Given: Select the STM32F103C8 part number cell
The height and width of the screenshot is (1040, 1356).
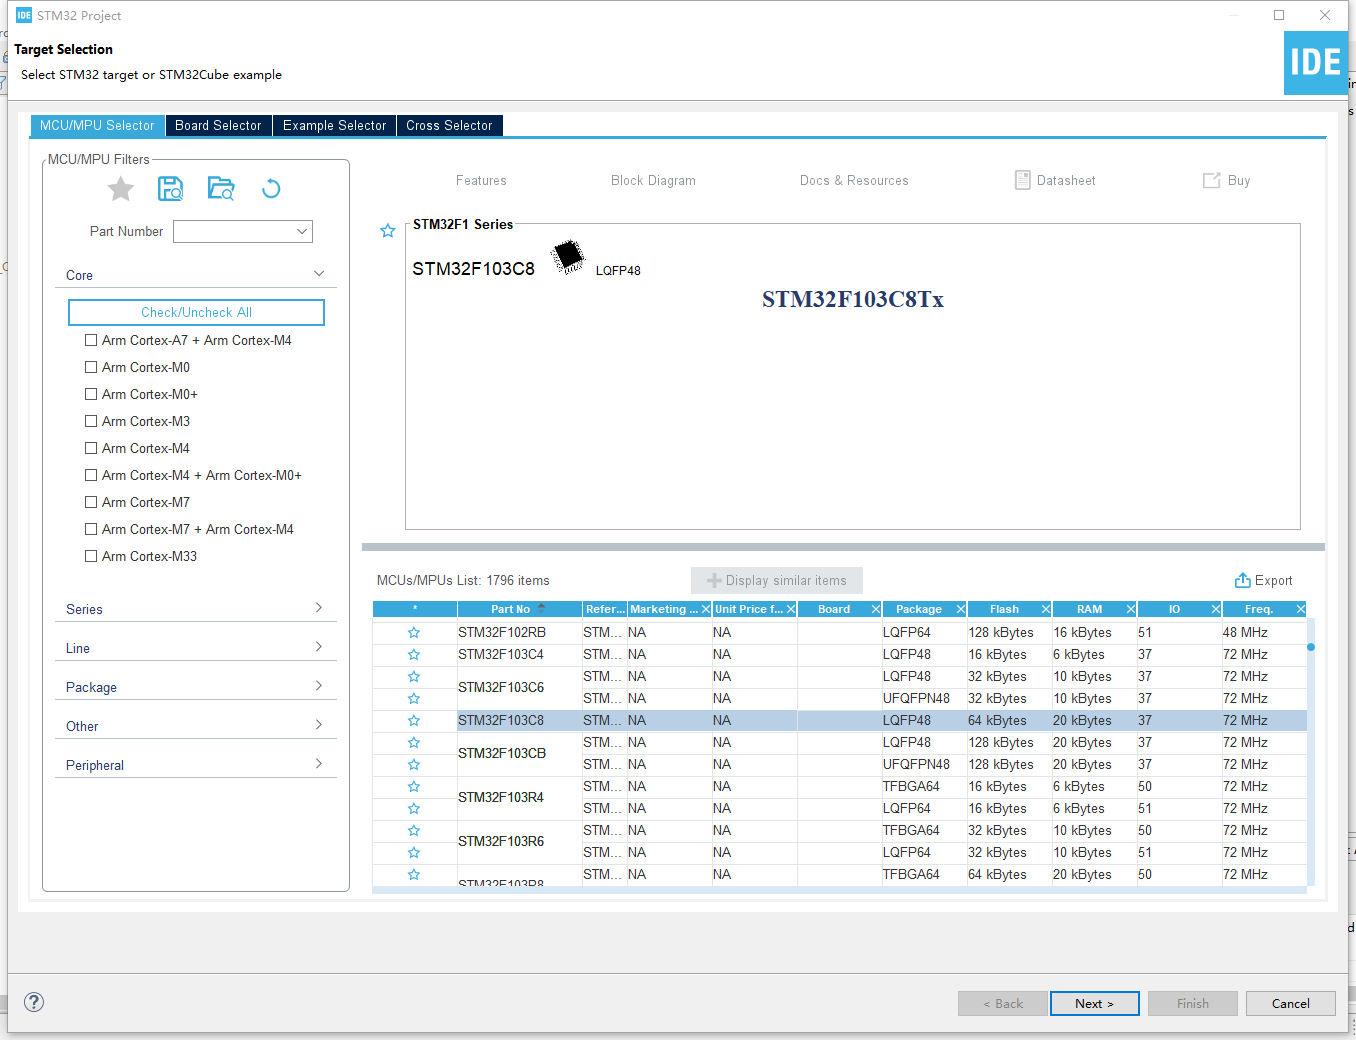Looking at the screenshot, I should pos(520,721).
